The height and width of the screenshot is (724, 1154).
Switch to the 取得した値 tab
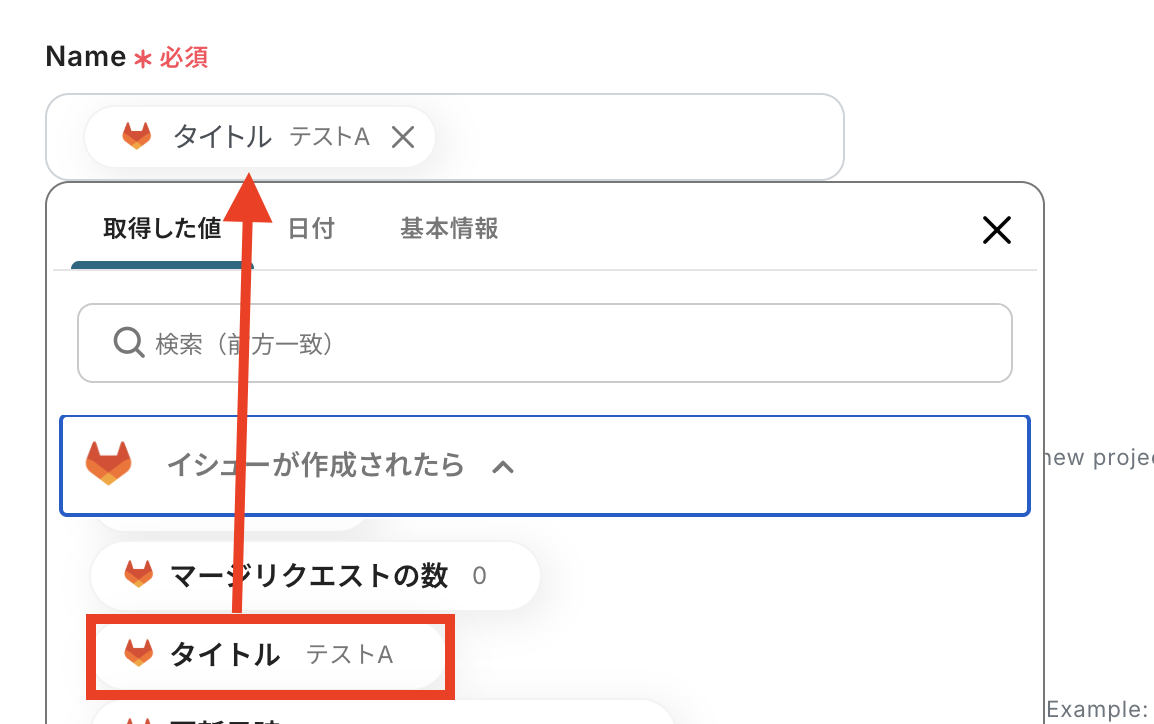point(162,229)
